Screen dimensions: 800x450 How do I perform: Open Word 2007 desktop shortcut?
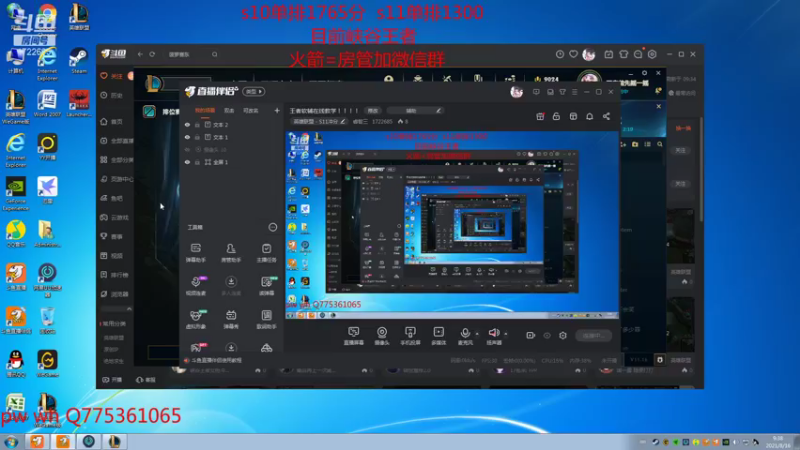[47, 104]
